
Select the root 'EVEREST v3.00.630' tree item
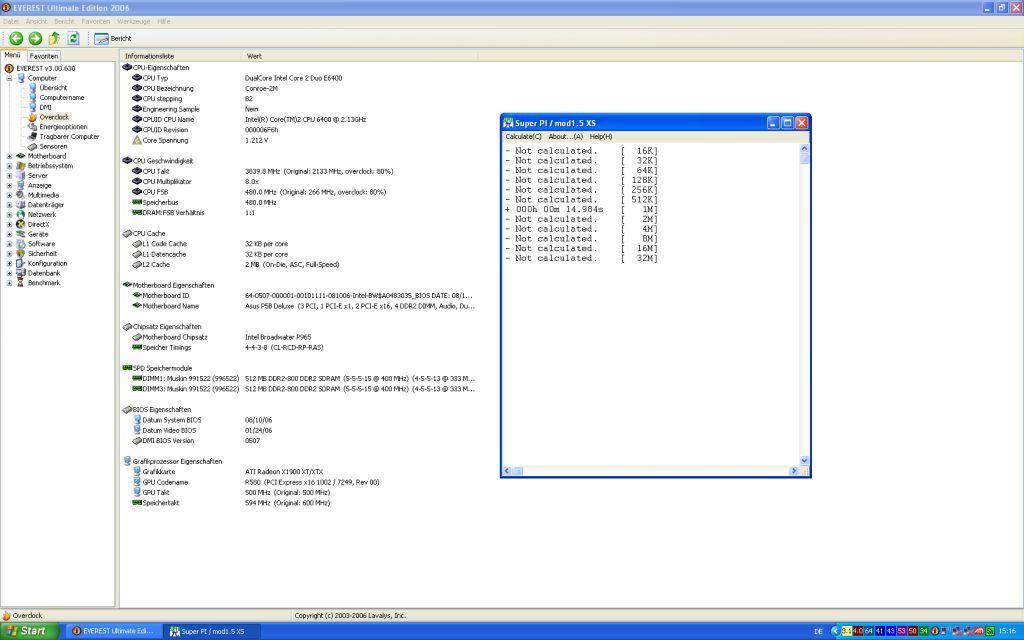46,69
